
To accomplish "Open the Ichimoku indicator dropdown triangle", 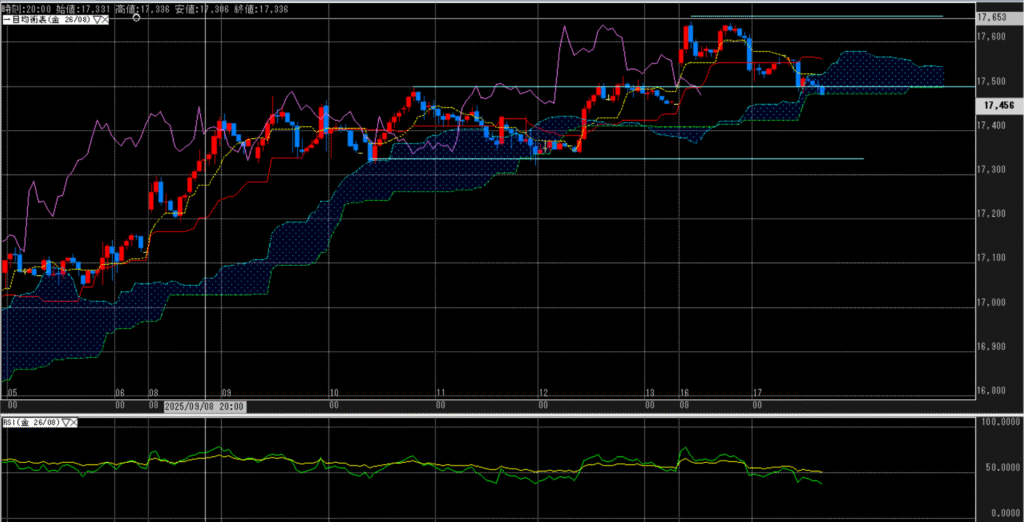I will point(96,20).
